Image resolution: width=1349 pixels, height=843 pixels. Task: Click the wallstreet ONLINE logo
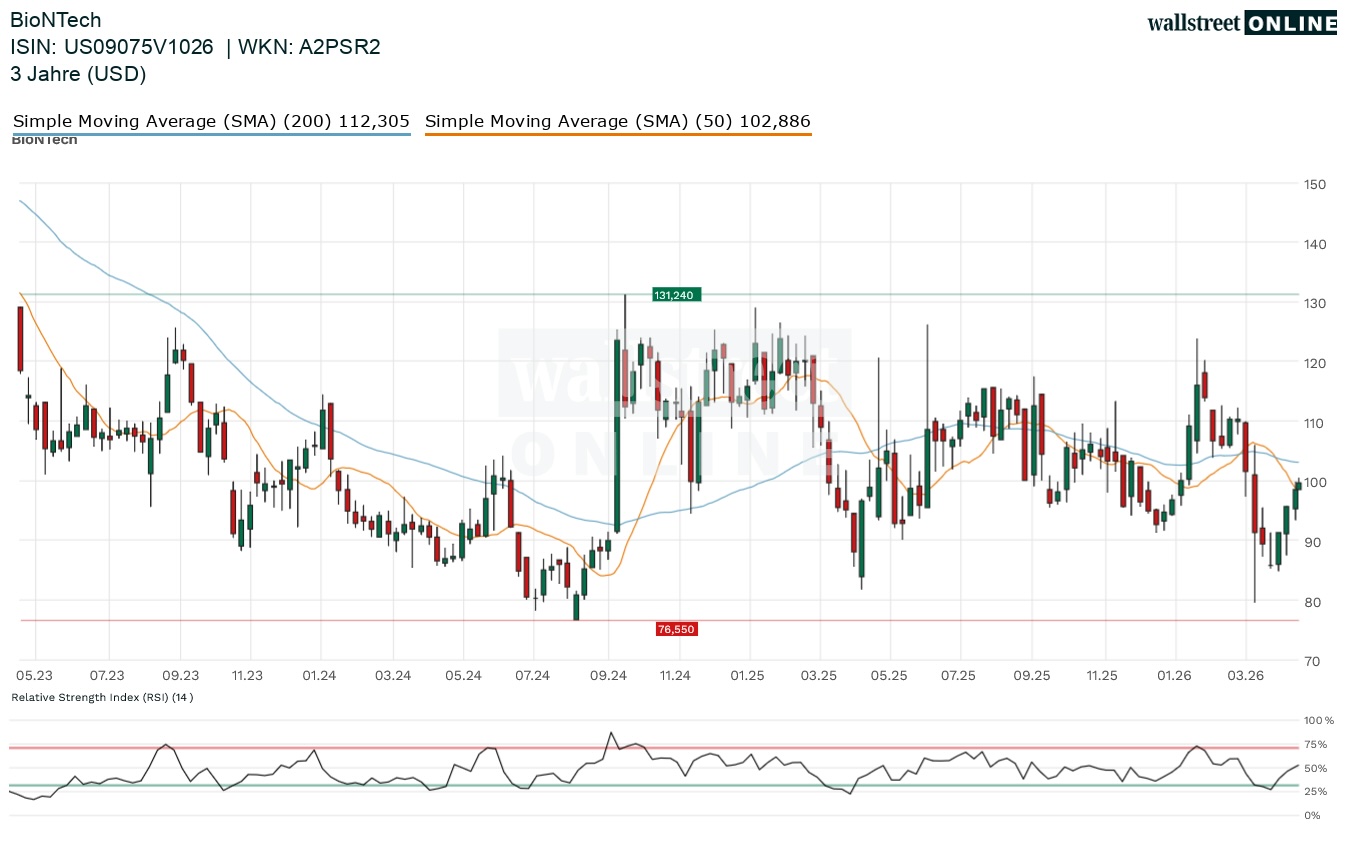[1241, 23]
